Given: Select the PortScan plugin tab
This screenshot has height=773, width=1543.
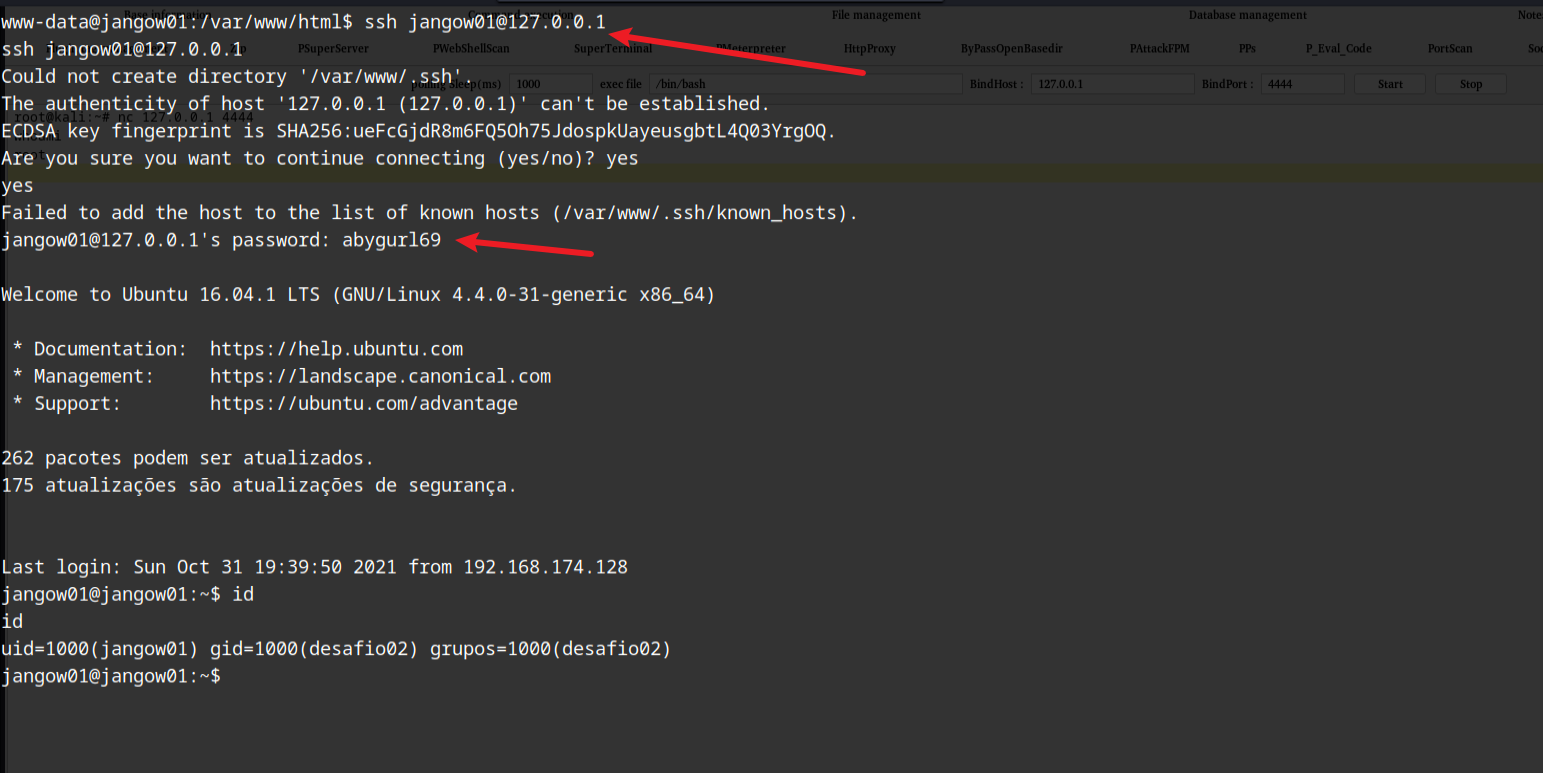Looking at the screenshot, I should pos(1450,48).
